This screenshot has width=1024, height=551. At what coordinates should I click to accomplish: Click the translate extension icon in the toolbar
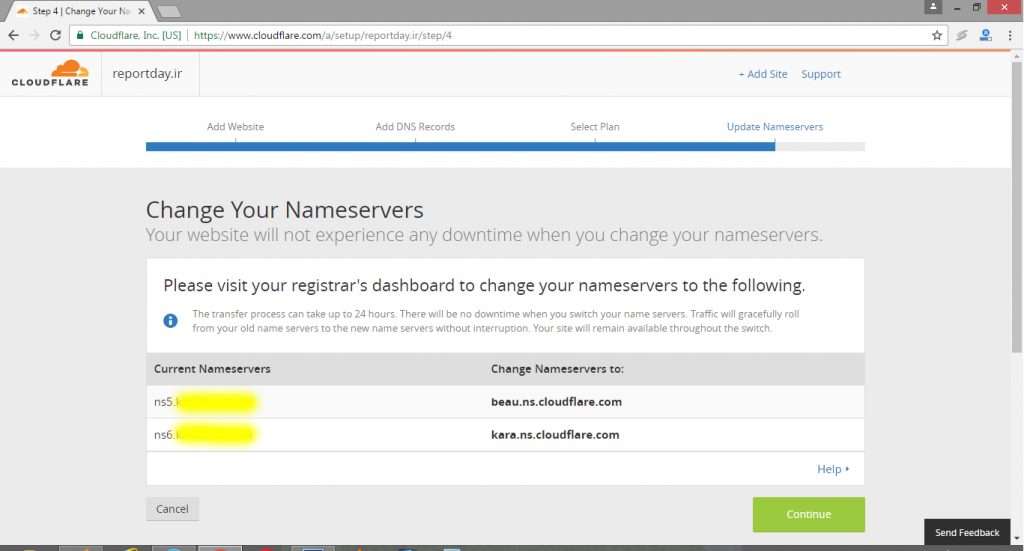[985, 35]
